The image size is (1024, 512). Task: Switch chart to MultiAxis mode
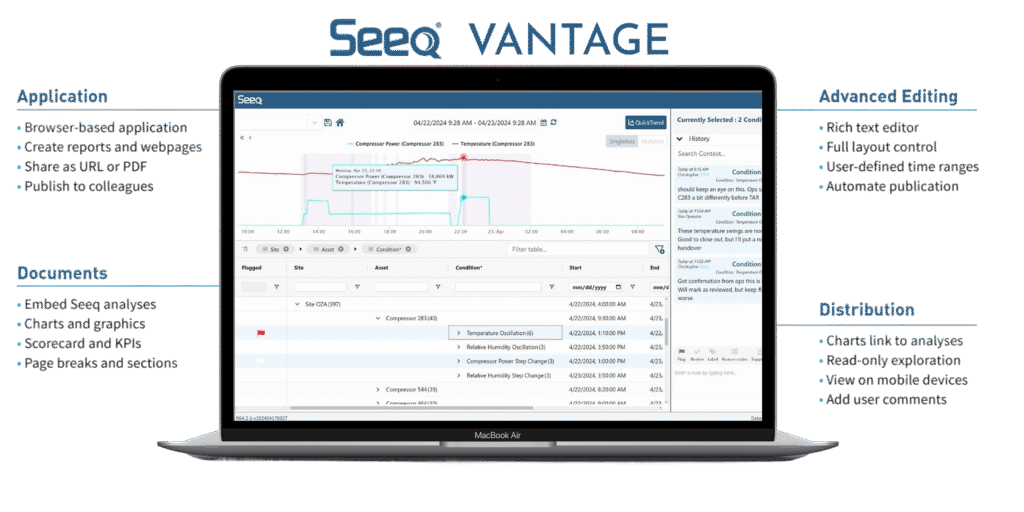[x=652, y=142]
